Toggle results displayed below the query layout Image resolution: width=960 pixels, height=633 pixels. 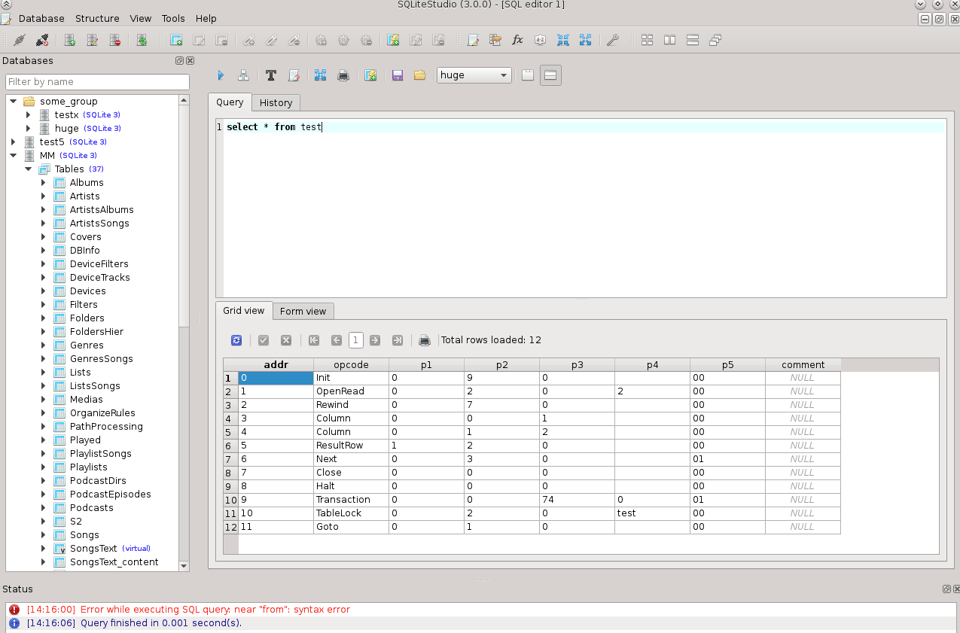coord(550,75)
